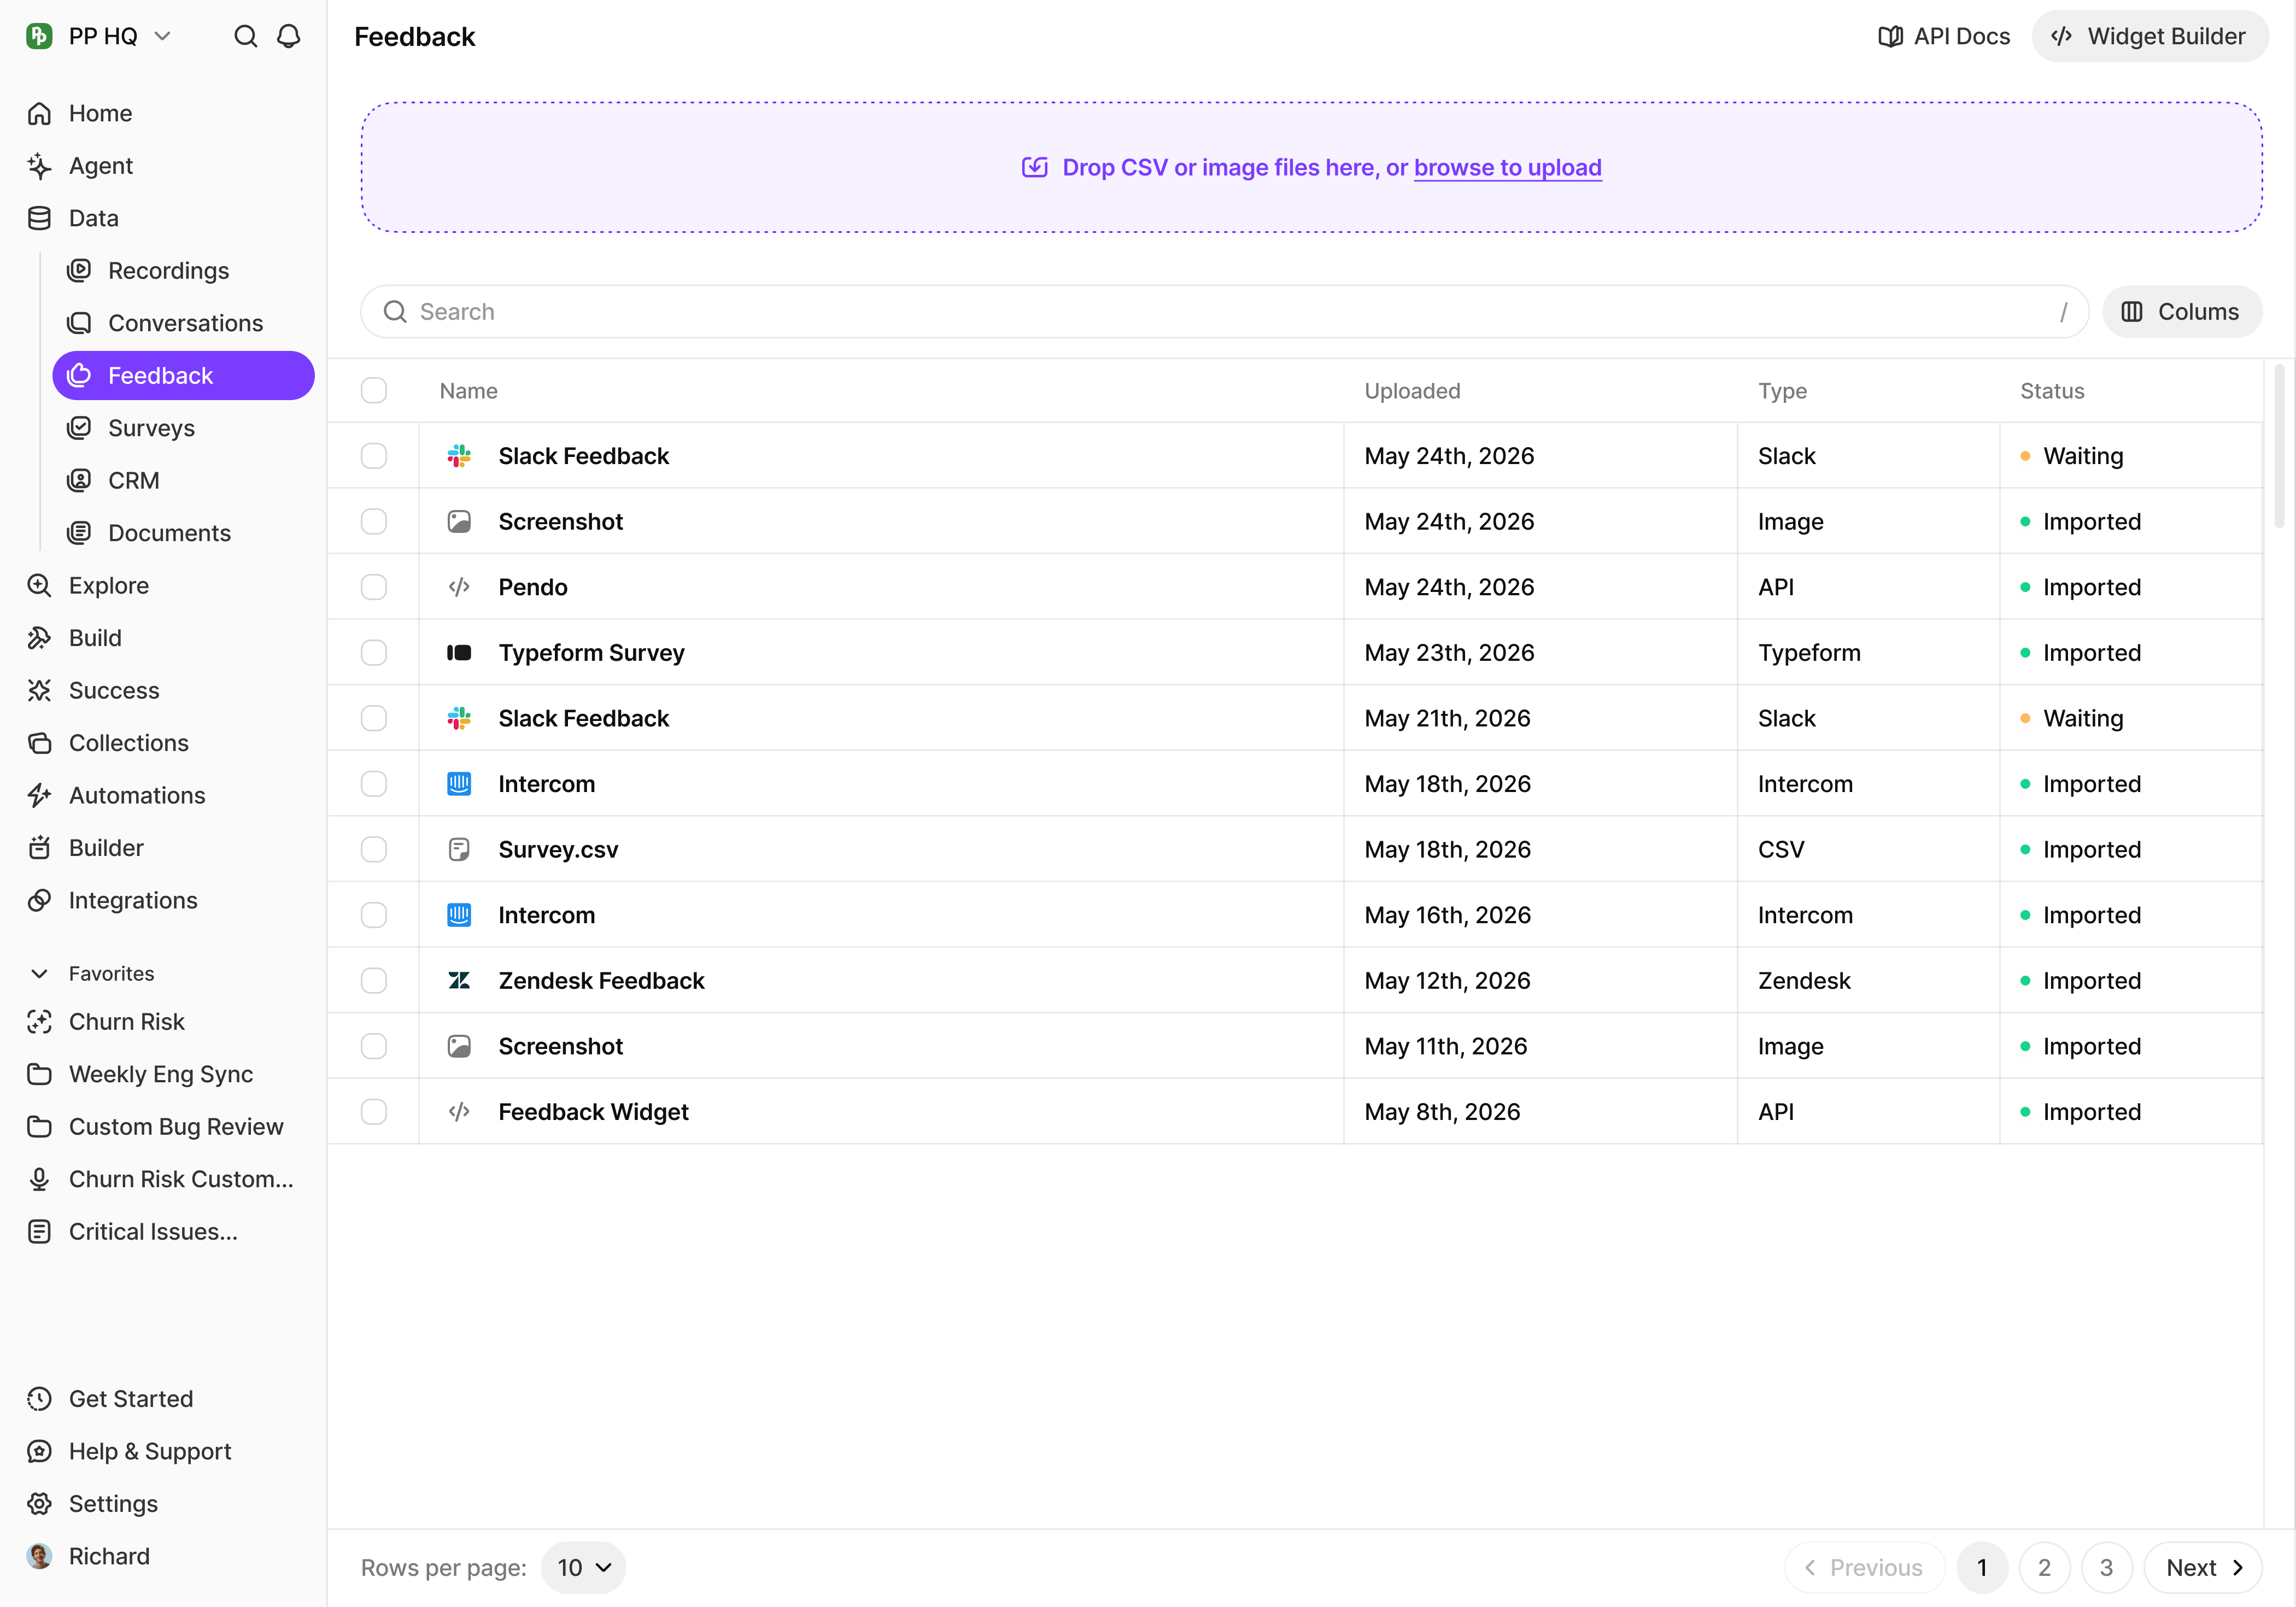Click the Settings gear icon

pos(39,1504)
